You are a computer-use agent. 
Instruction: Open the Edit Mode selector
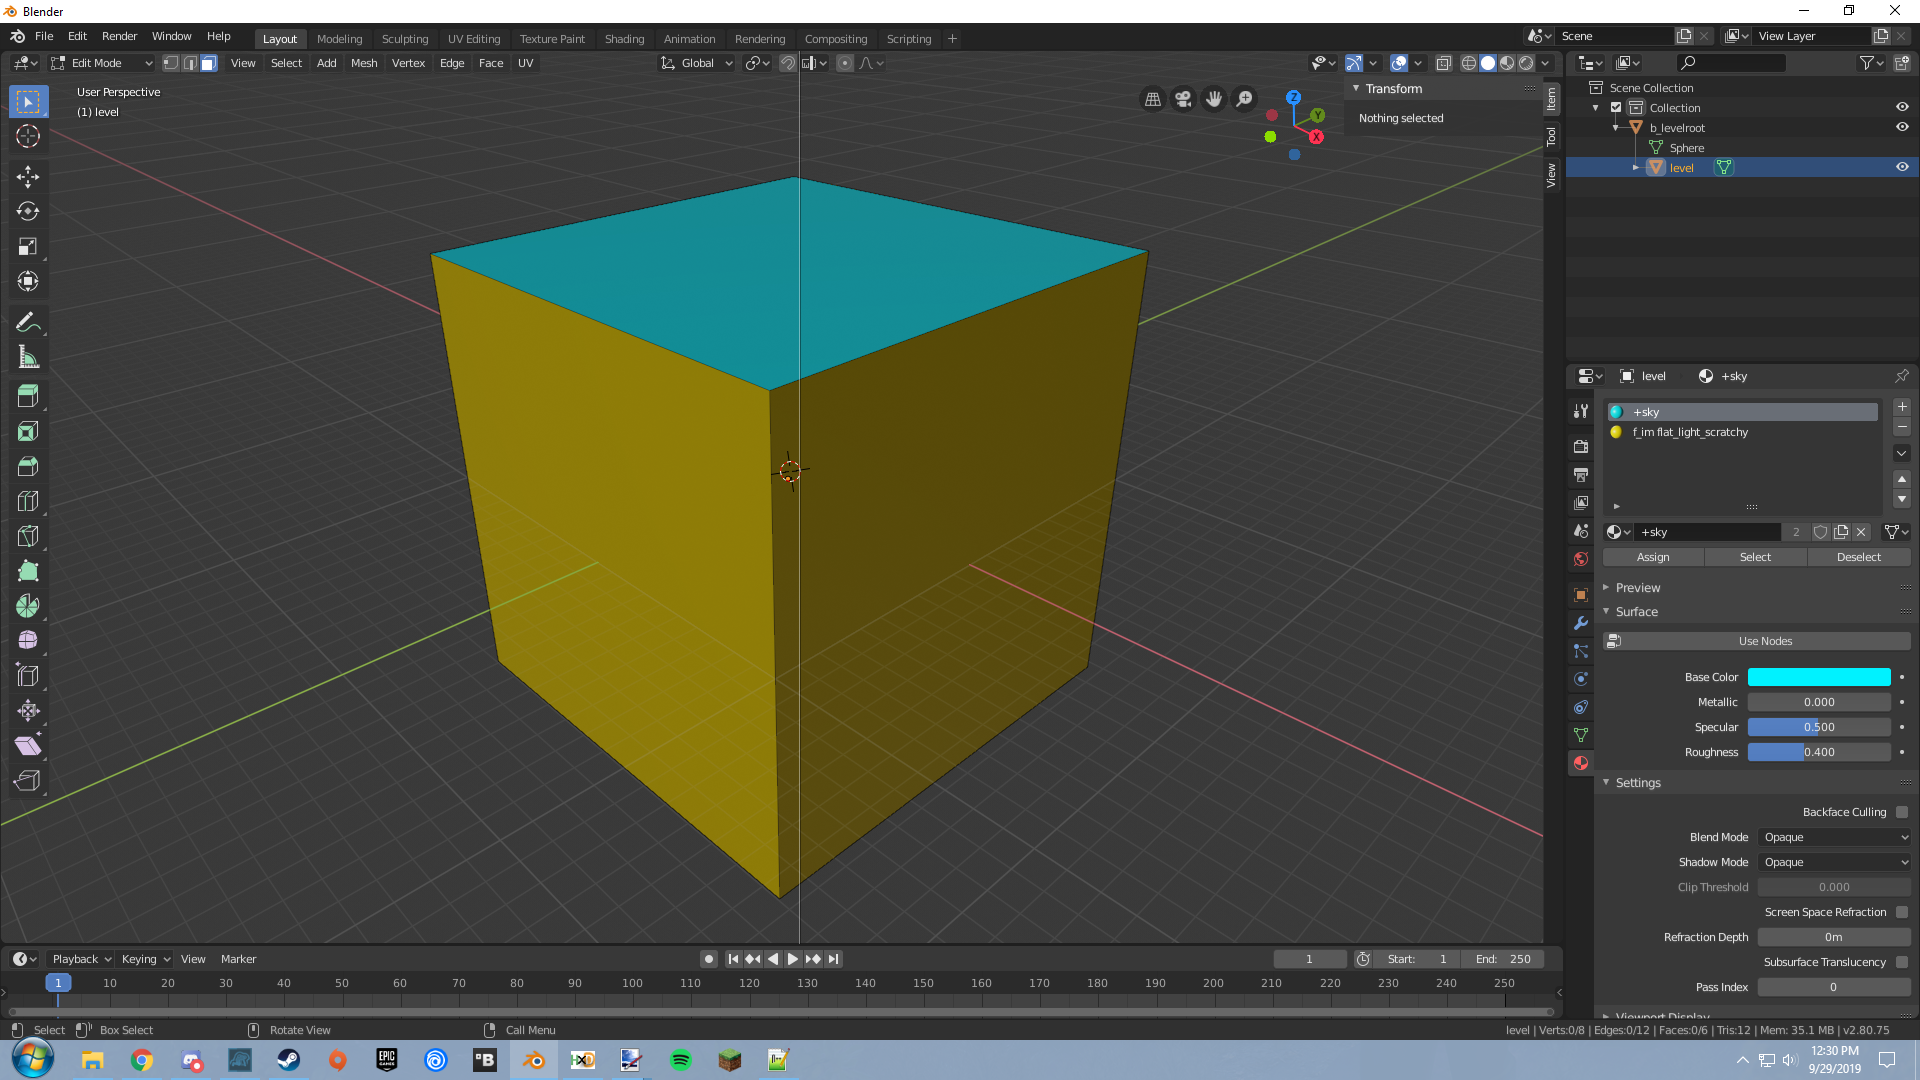[x=100, y=62]
